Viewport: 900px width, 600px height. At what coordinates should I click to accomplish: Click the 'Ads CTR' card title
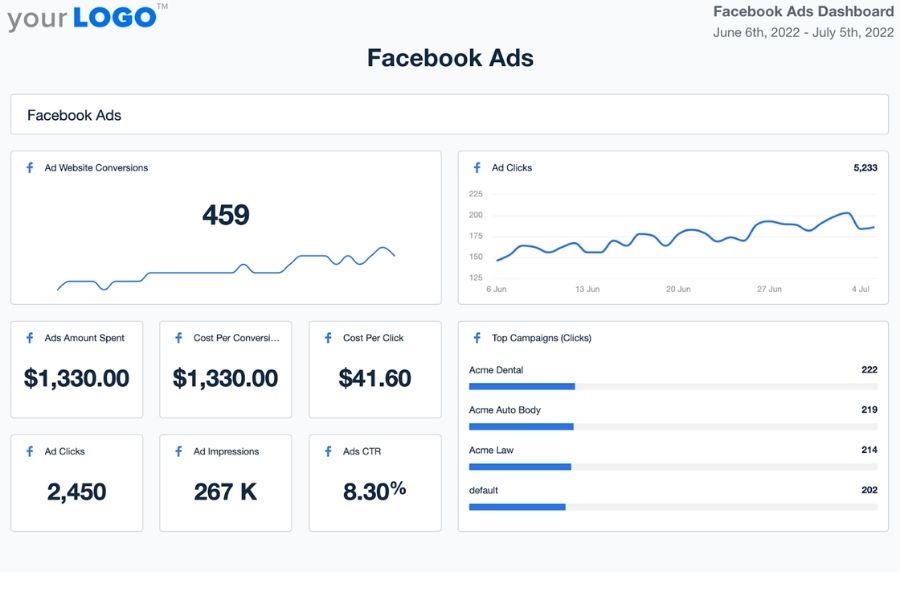(x=362, y=451)
